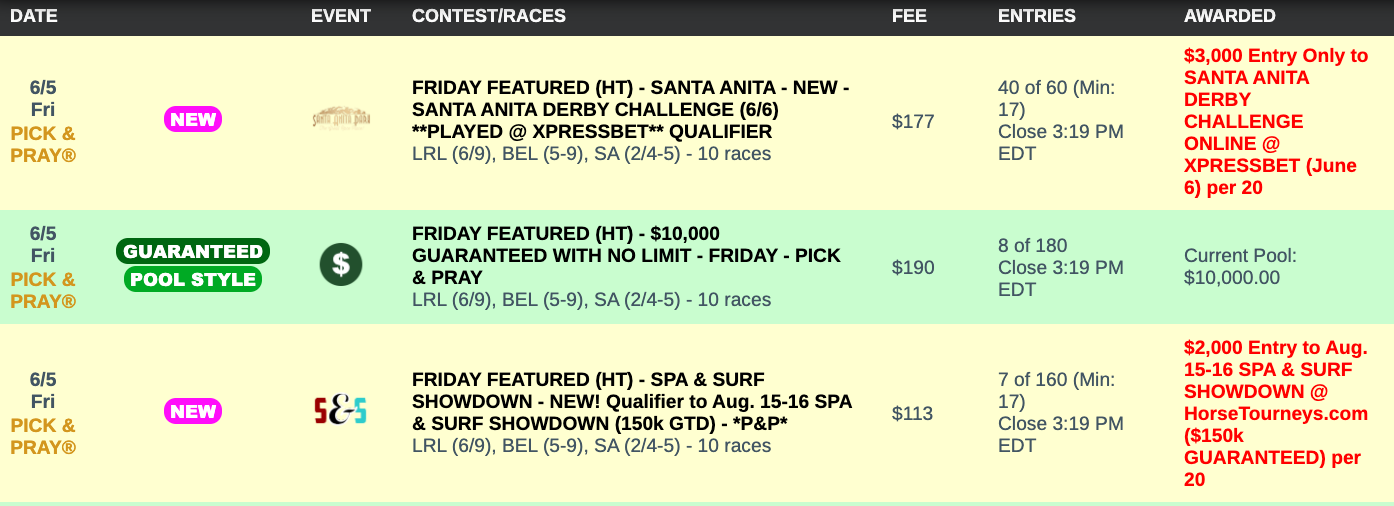This screenshot has height=506, width=1394.
Task: Sort by the FEE column header
Action: [909, 16]
